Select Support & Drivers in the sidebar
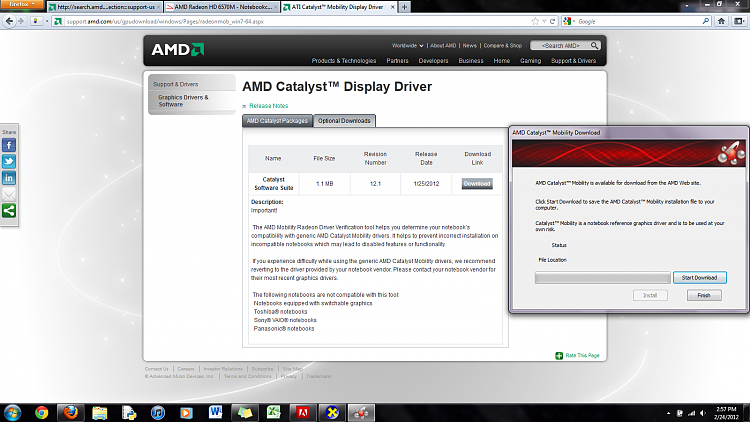The image size is (750, 422). click(x=176, y=84)
